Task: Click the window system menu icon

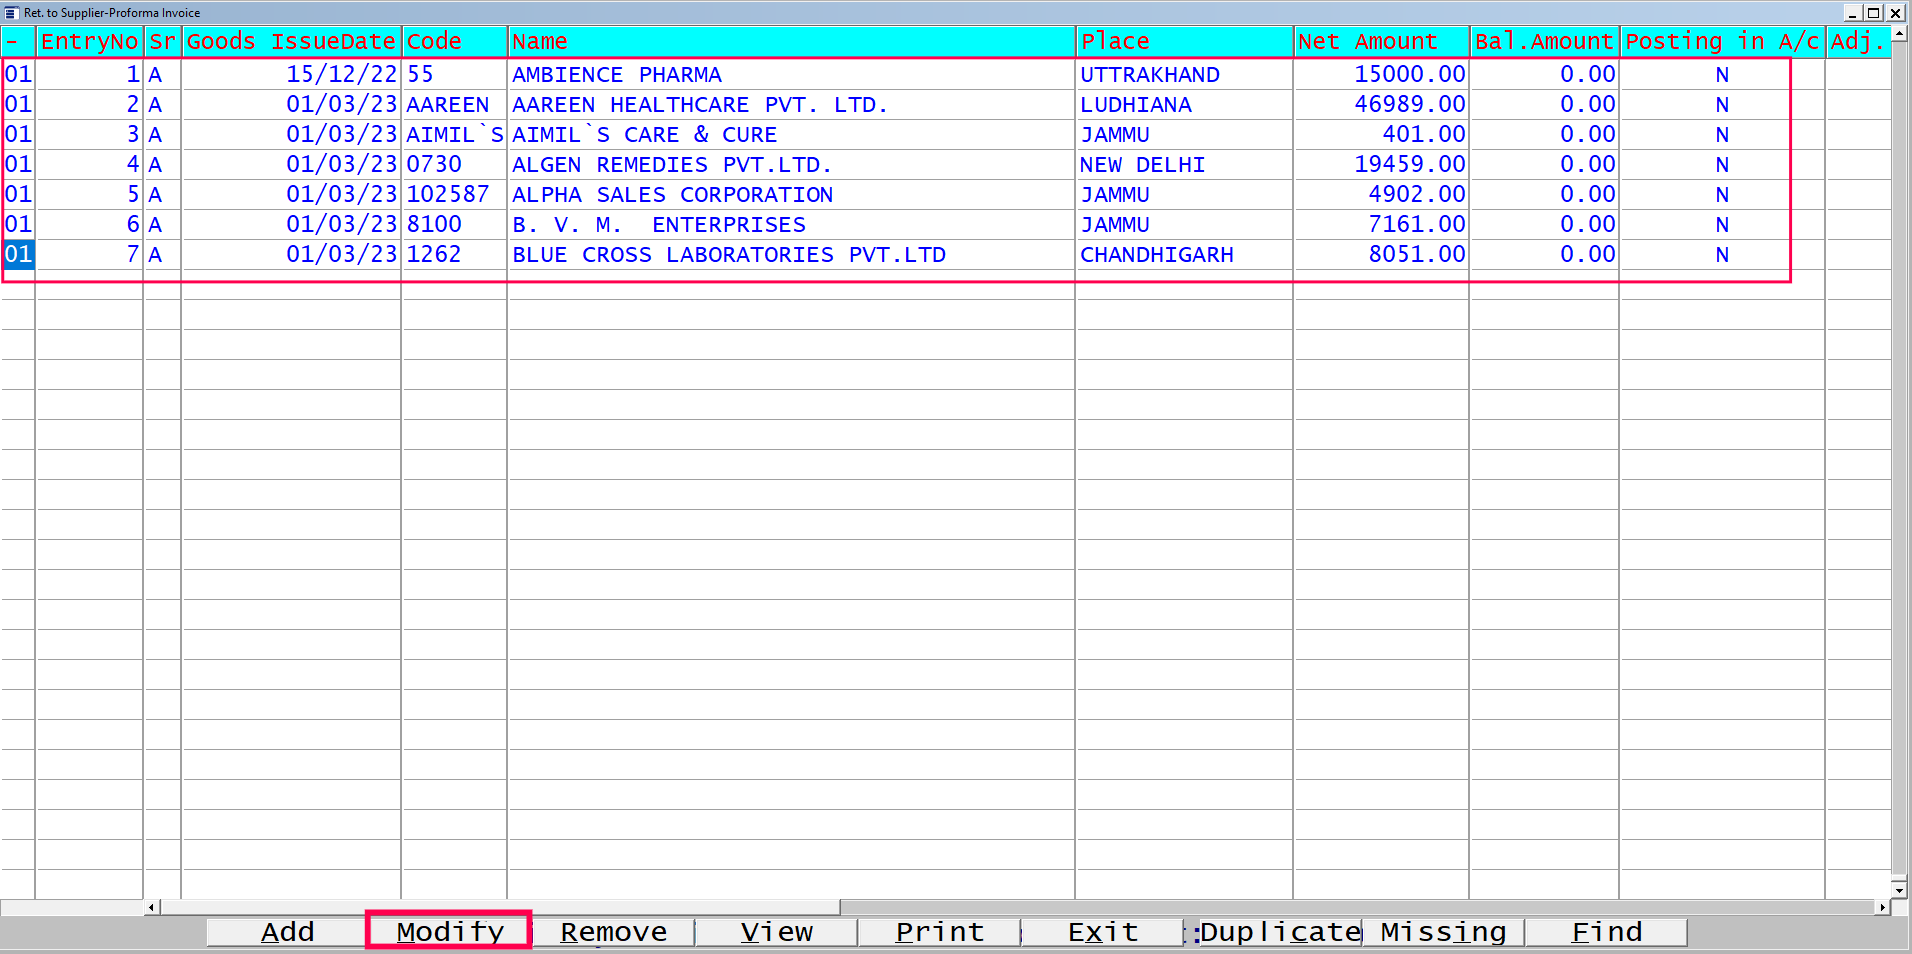Action: click(x=12, y=13)
